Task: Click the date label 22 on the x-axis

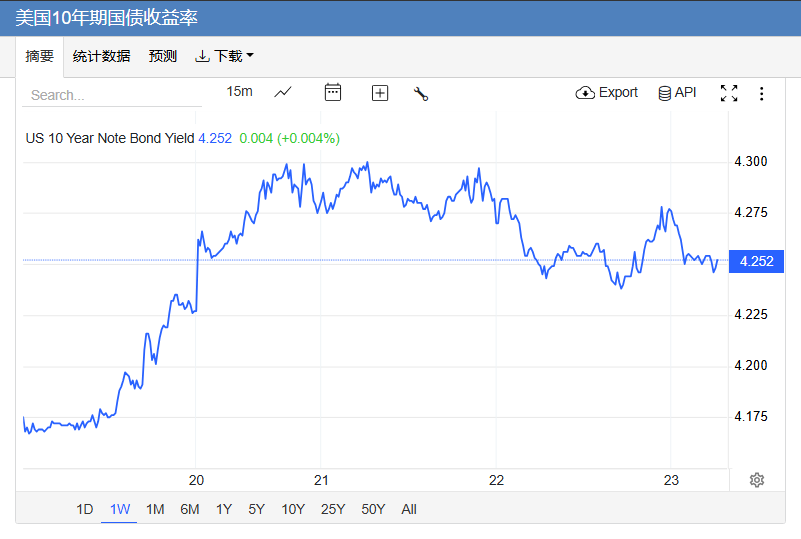Action: point(496,480)
